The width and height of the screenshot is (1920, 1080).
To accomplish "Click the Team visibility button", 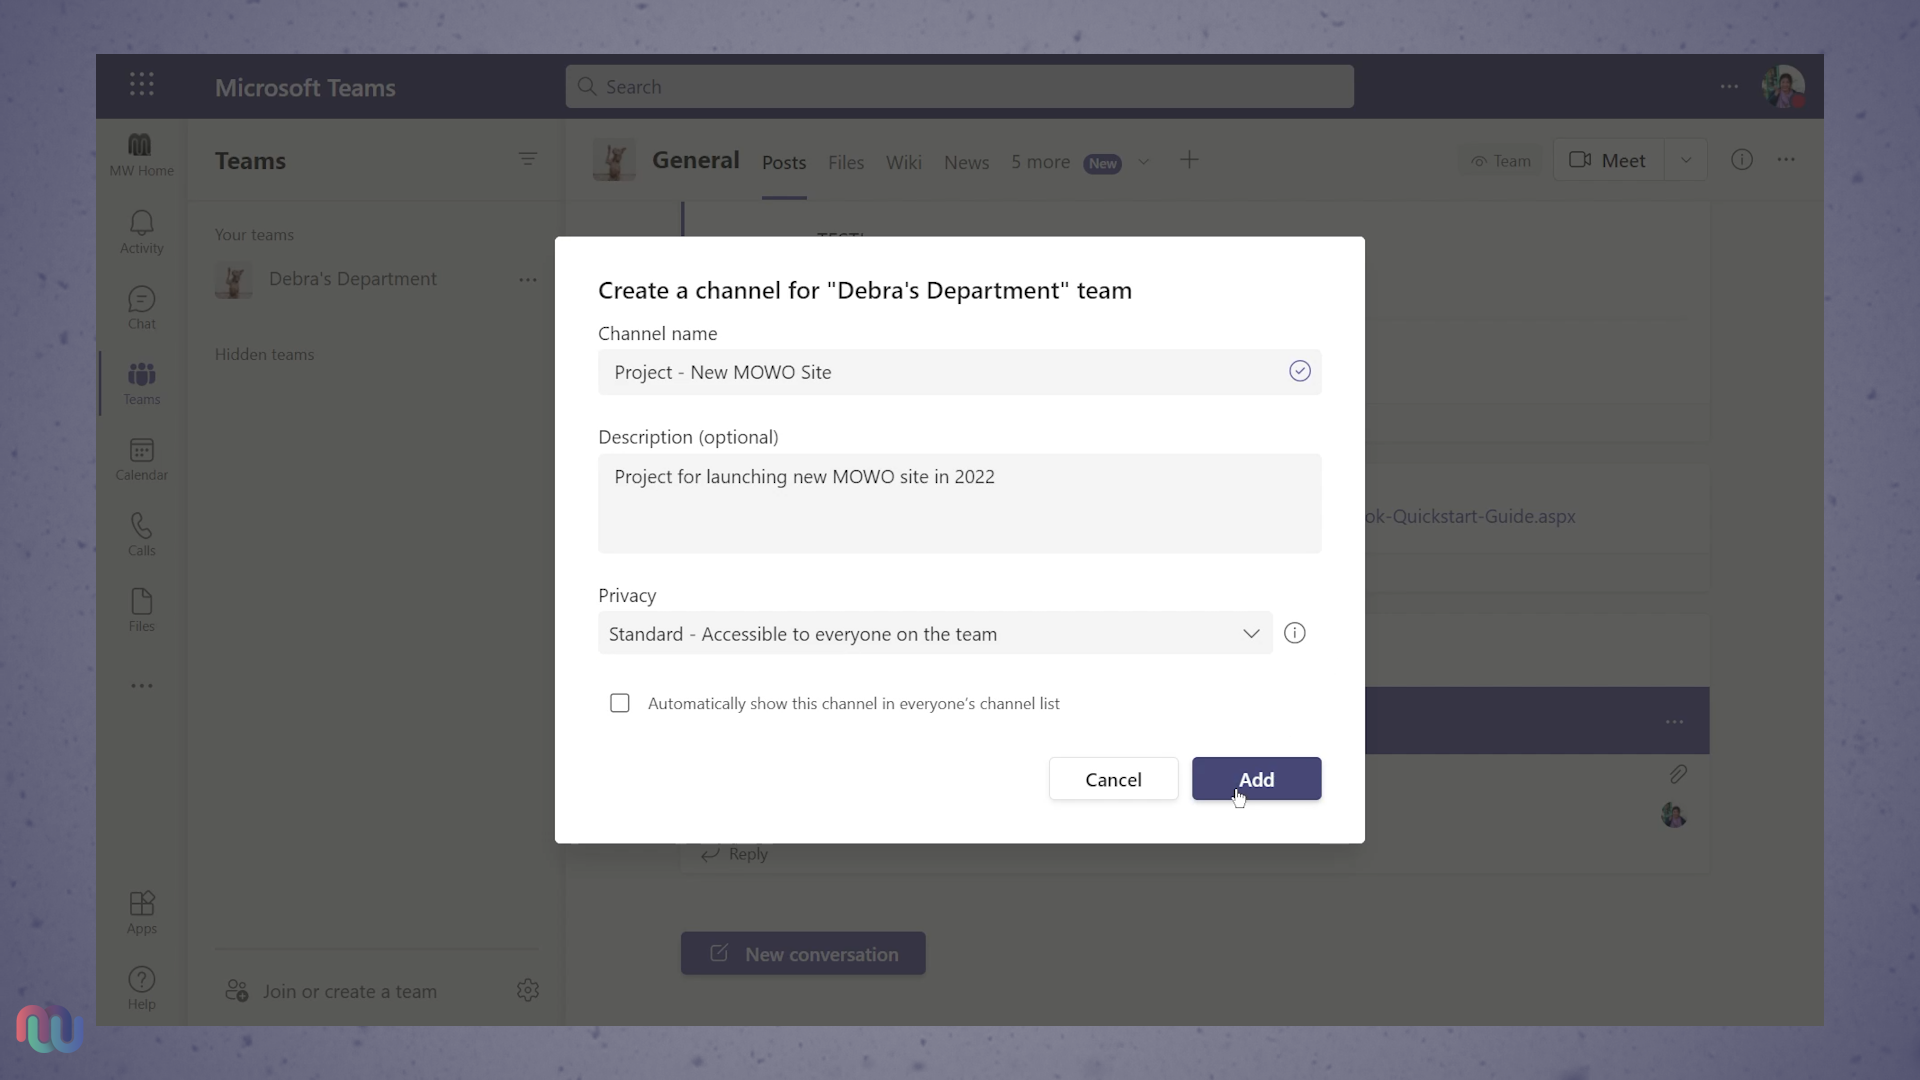I will [x=1500, y=160].
